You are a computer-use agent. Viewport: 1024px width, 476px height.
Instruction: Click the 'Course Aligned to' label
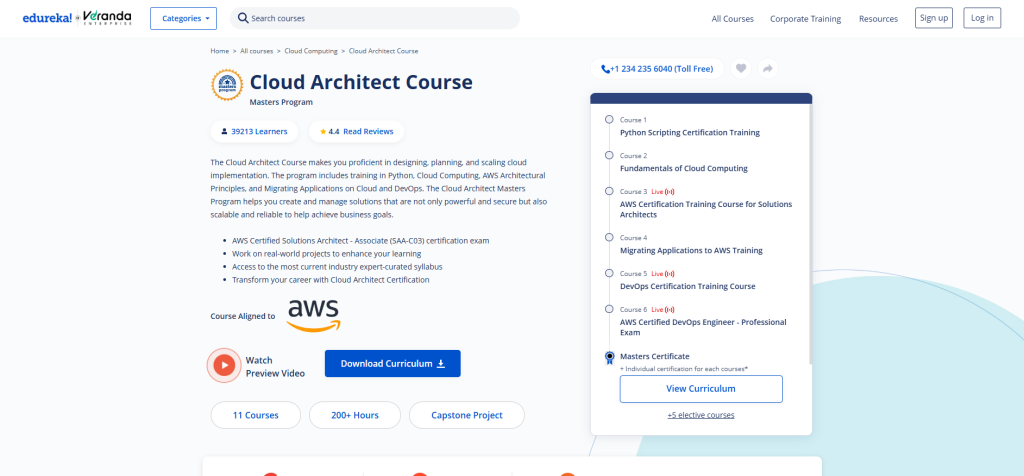(243, 316)
